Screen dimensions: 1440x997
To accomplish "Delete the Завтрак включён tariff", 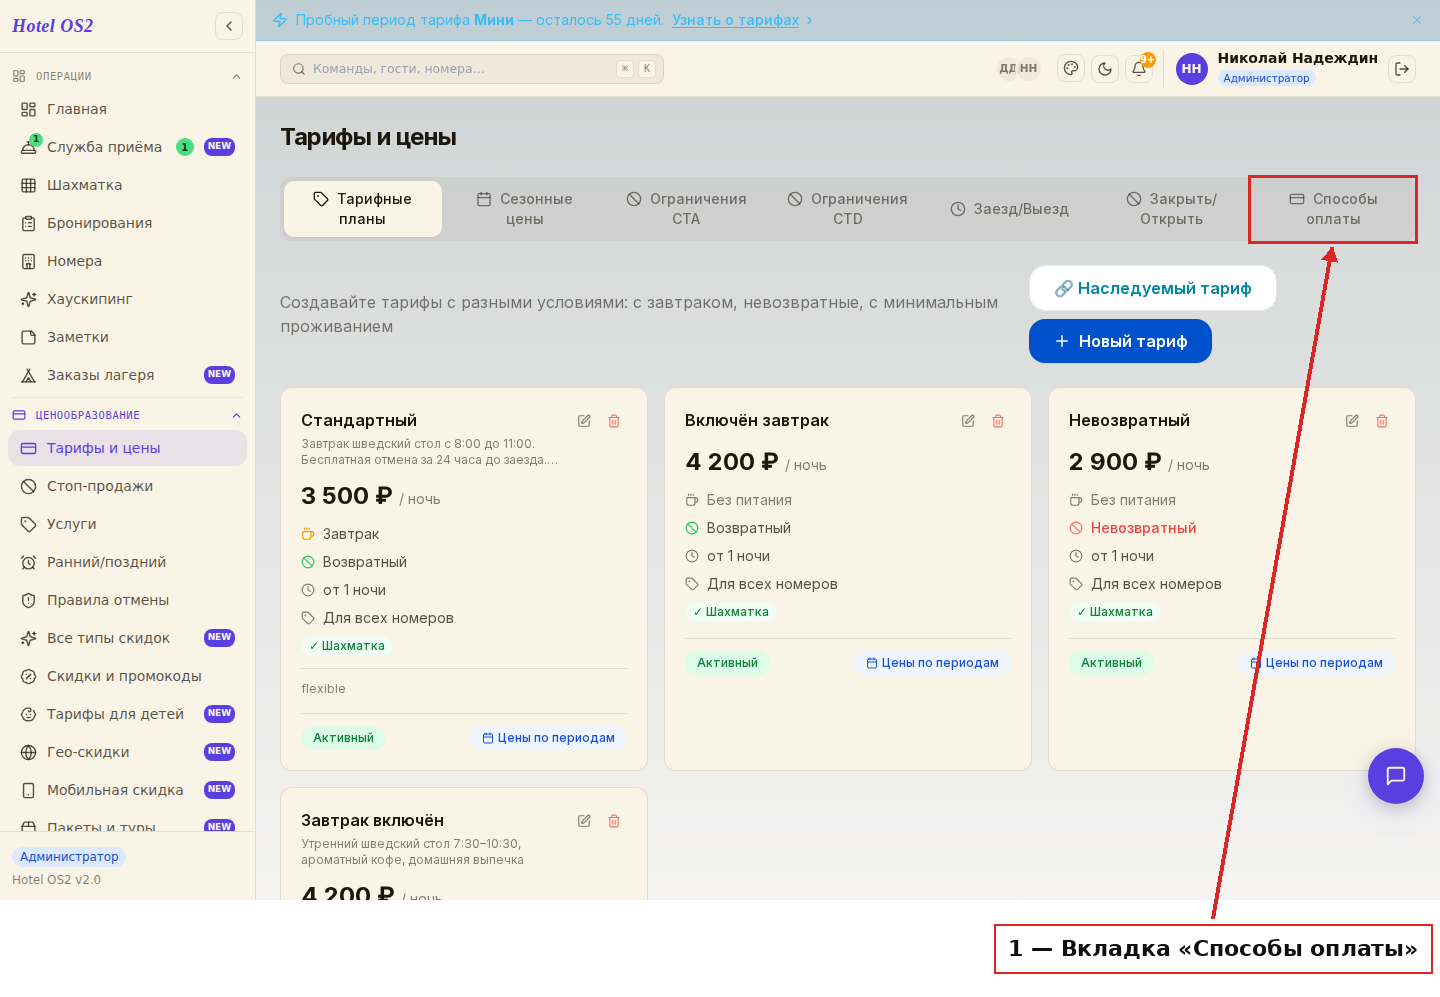I will 614,821.
